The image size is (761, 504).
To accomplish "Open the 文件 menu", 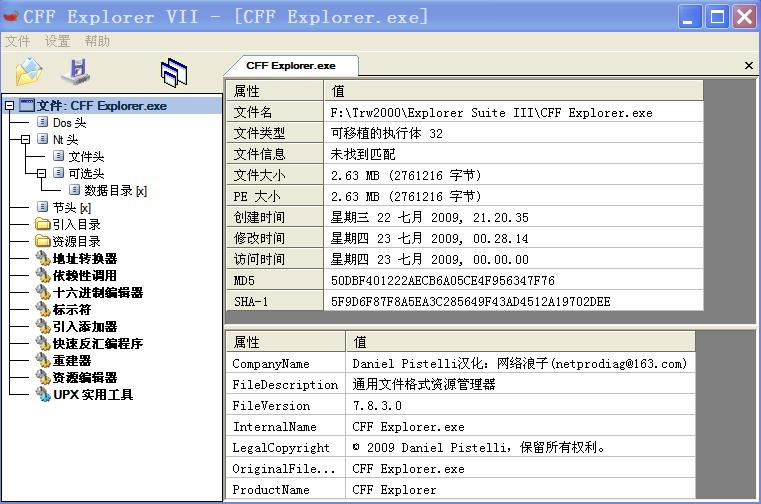I will click(17, 41).
